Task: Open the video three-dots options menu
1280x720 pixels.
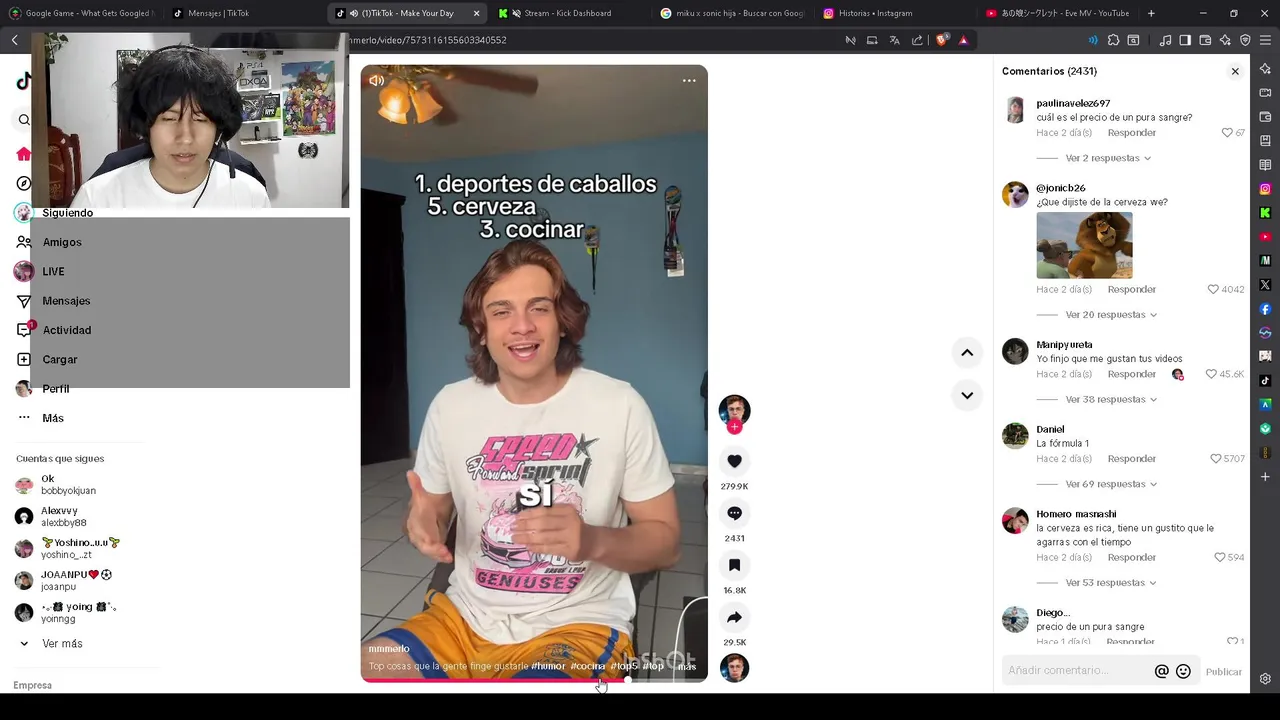Action: (689, 81)
